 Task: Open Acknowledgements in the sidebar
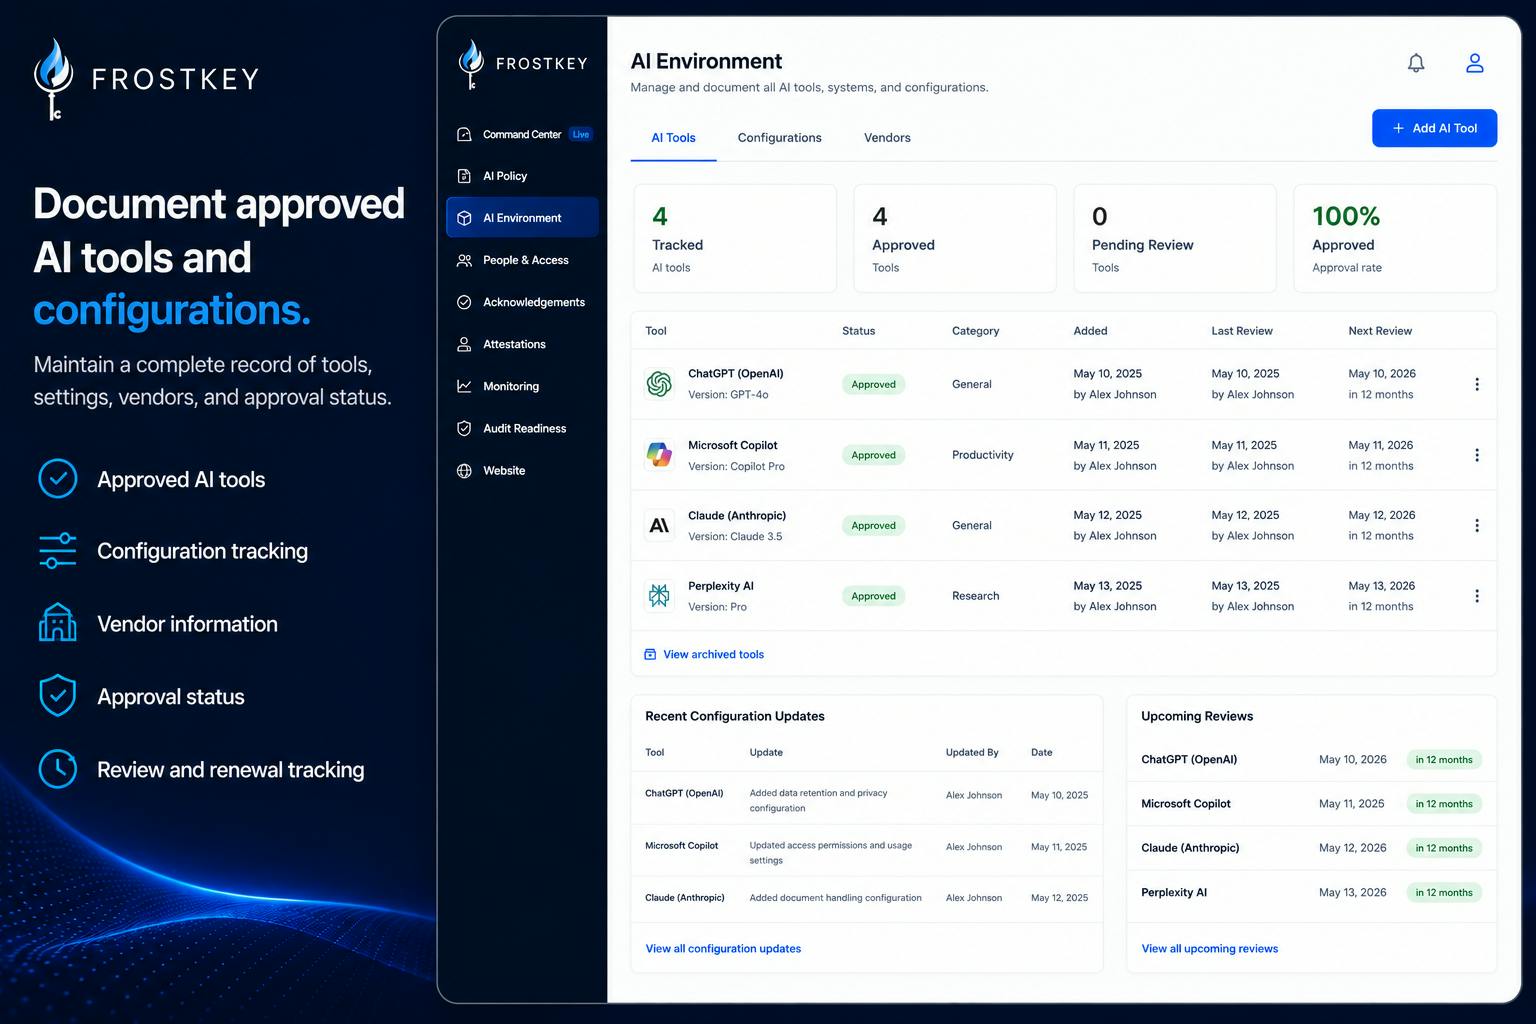pyautogui.click(x=522, y=302)
